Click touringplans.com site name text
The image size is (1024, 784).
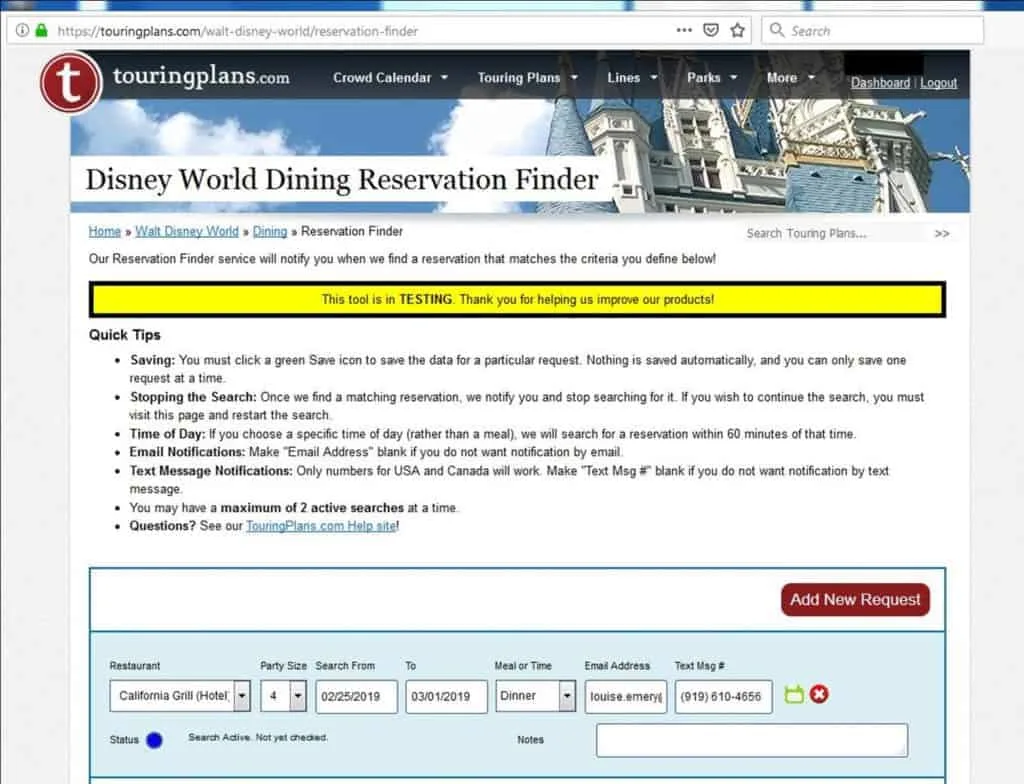click(x=200, y=76)
